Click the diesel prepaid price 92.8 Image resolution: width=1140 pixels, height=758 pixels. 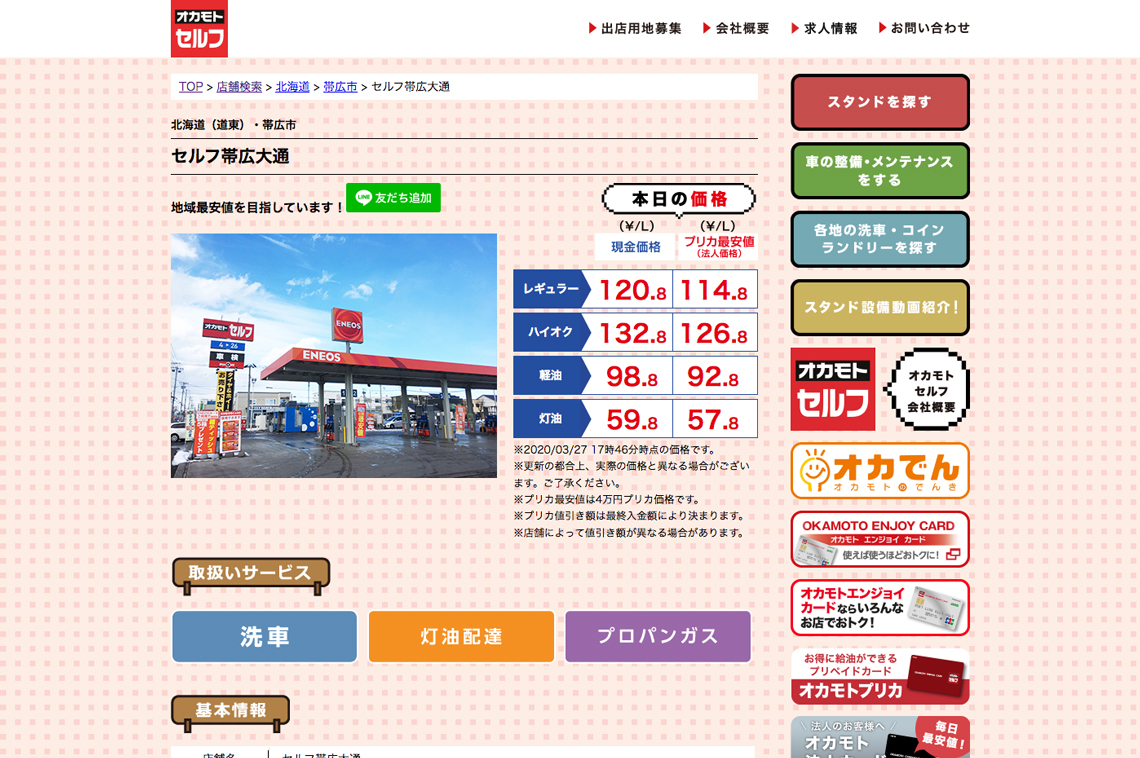point(714,376)
